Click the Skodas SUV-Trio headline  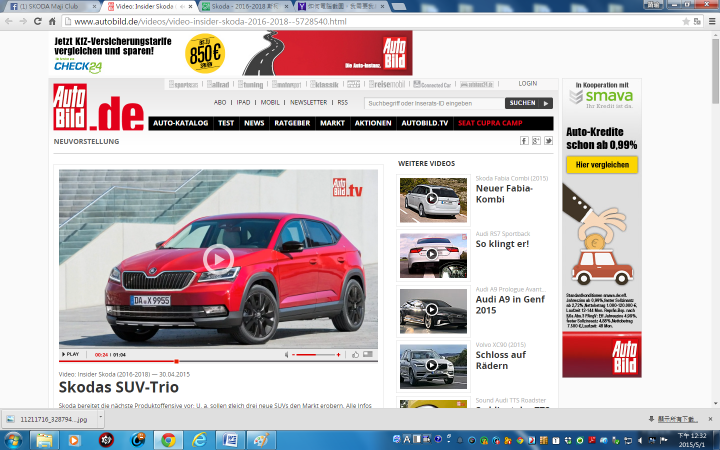click(x=118, y=387)
